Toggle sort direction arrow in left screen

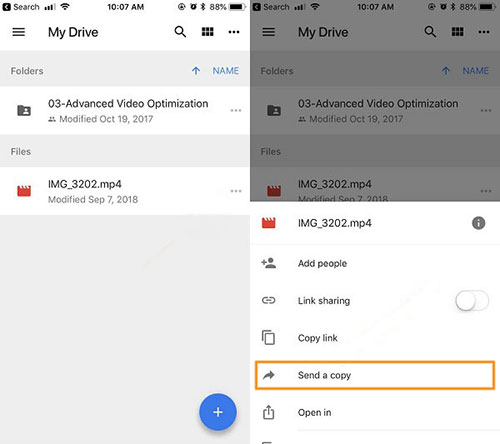click(196, 71)
